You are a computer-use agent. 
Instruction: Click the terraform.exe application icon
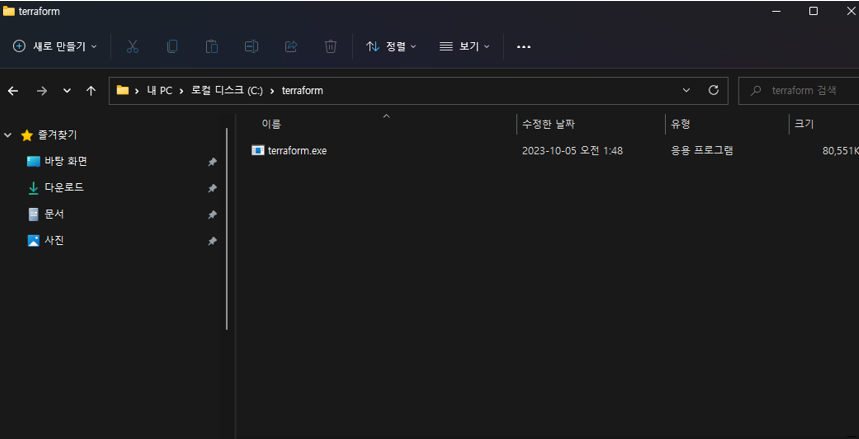258,150
